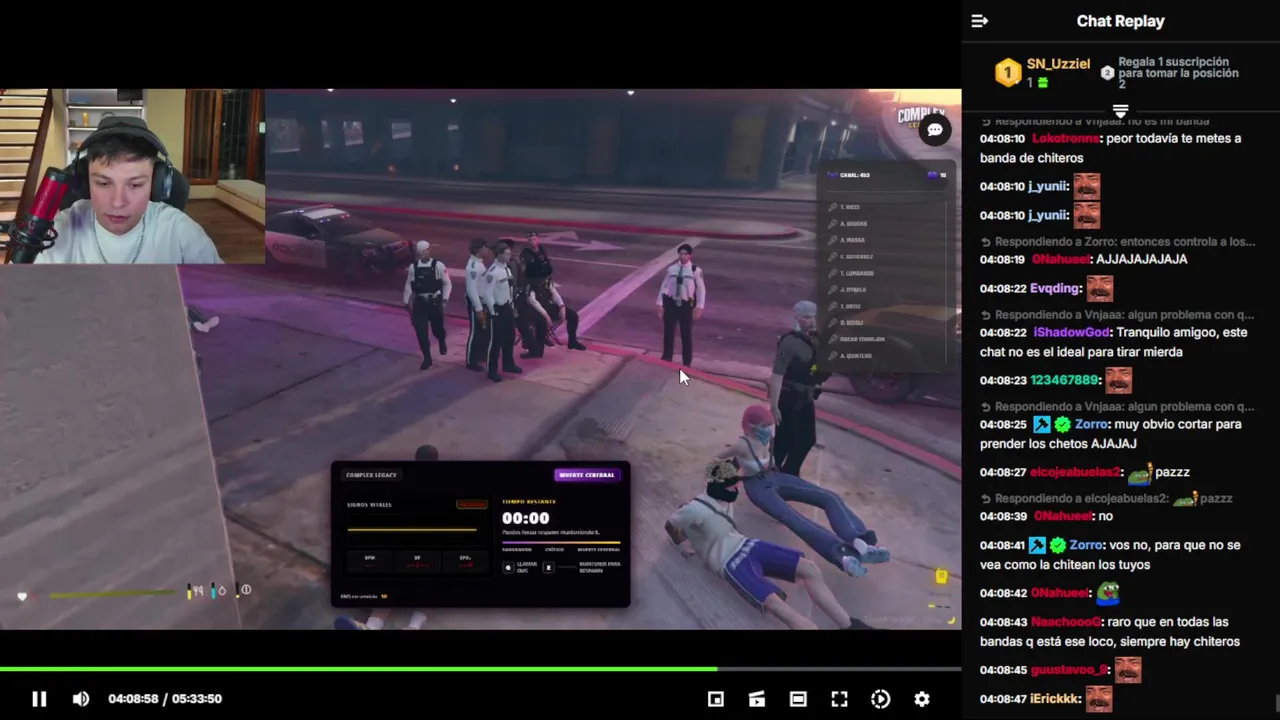Click username 123467889 in chat

1066,381
